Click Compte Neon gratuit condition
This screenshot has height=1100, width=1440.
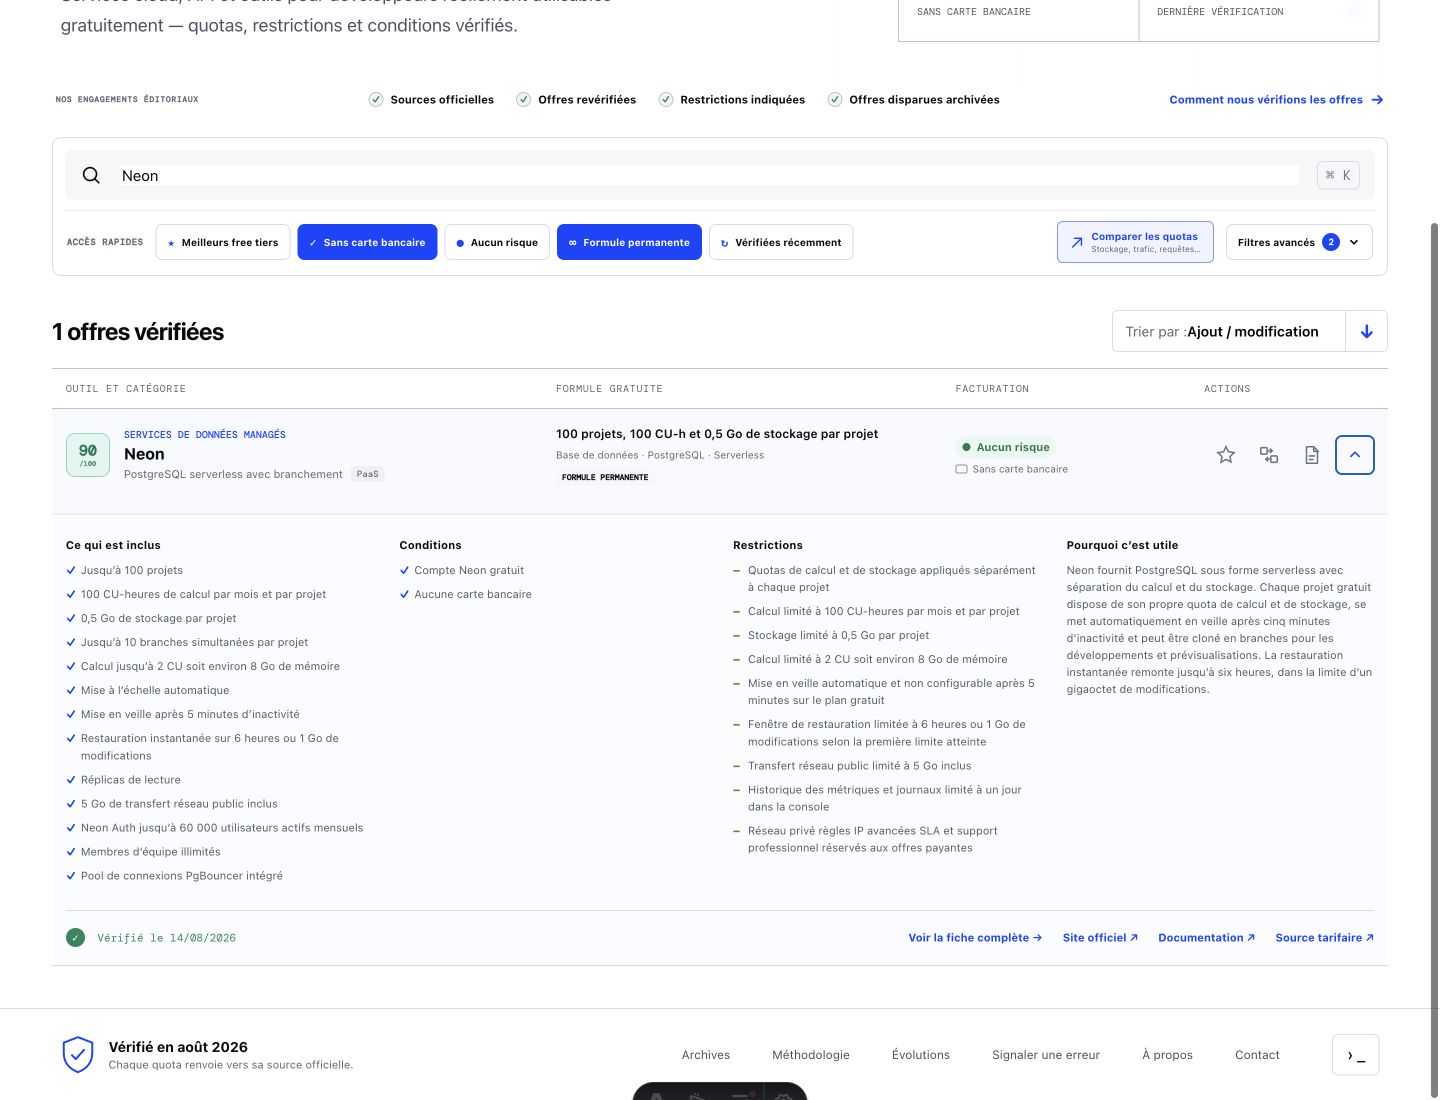469,570
